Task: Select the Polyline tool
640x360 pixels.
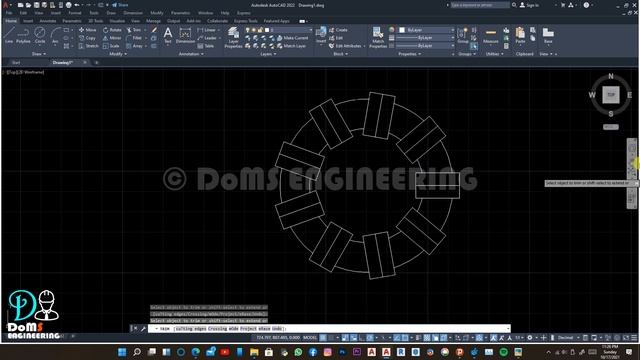Action: pyautogui.click(x=23, y=35)
